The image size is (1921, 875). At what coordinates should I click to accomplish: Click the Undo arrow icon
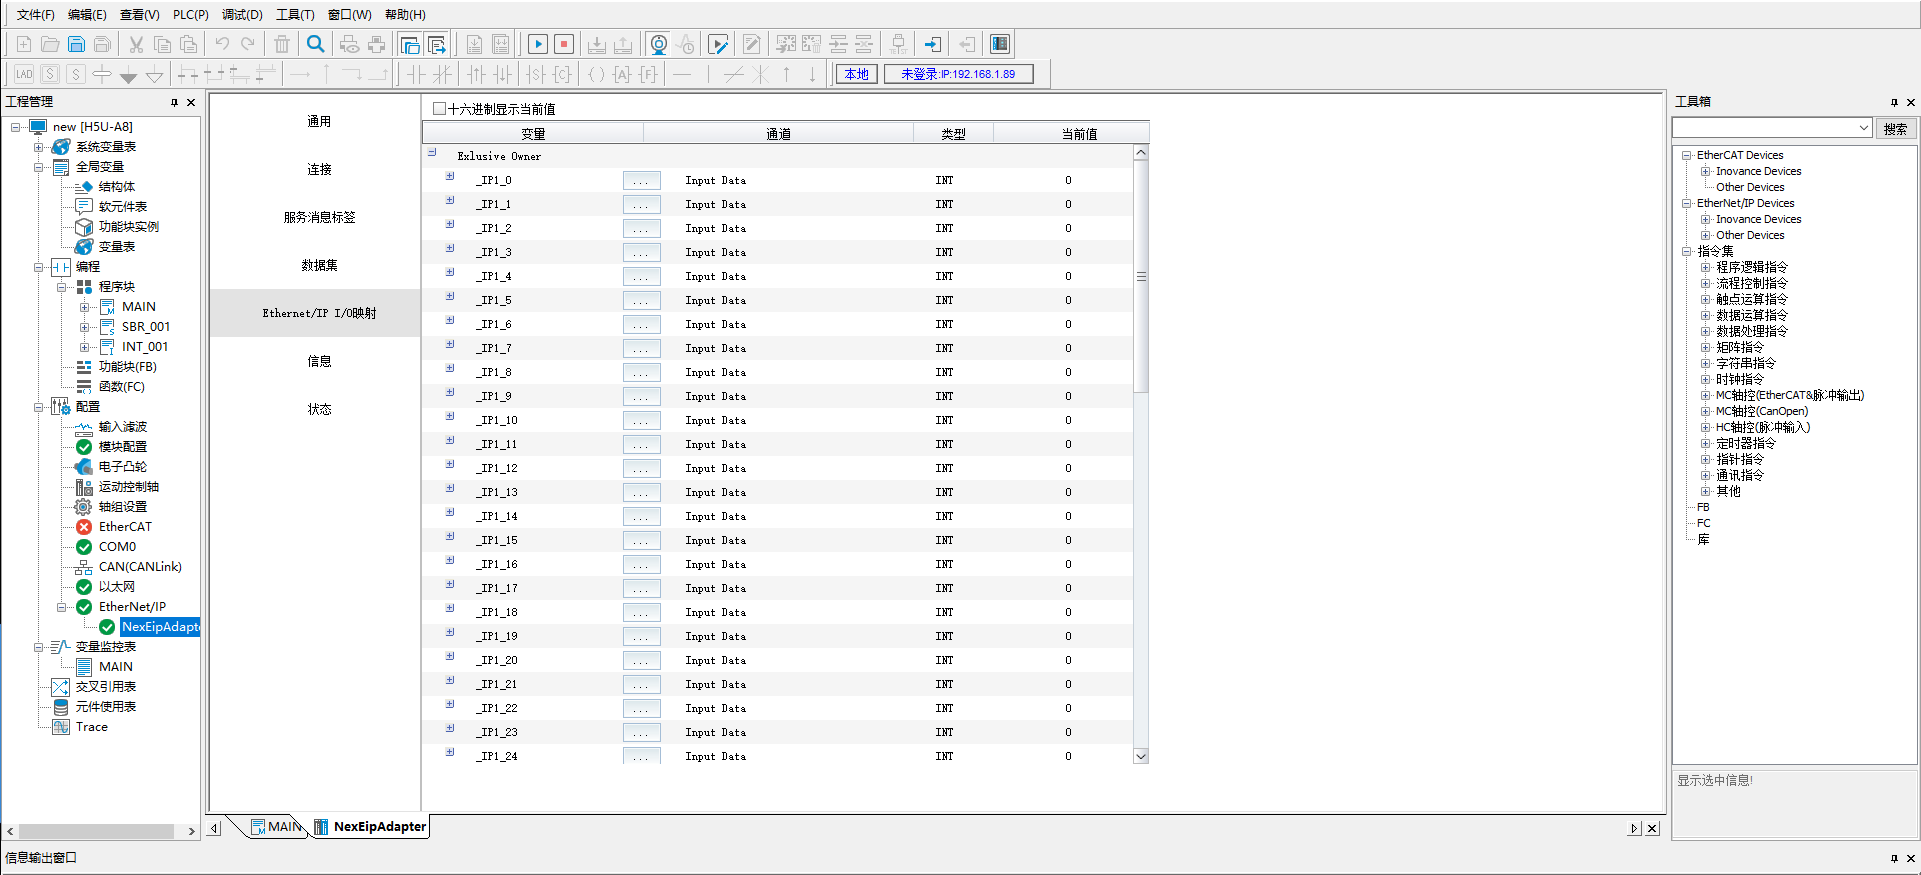coord(222,44)
